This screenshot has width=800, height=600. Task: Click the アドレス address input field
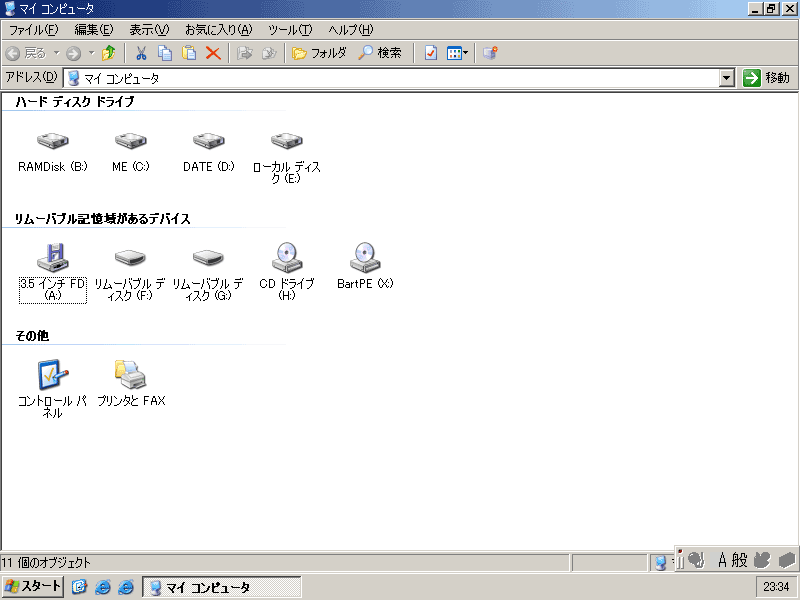coord(392,79)
